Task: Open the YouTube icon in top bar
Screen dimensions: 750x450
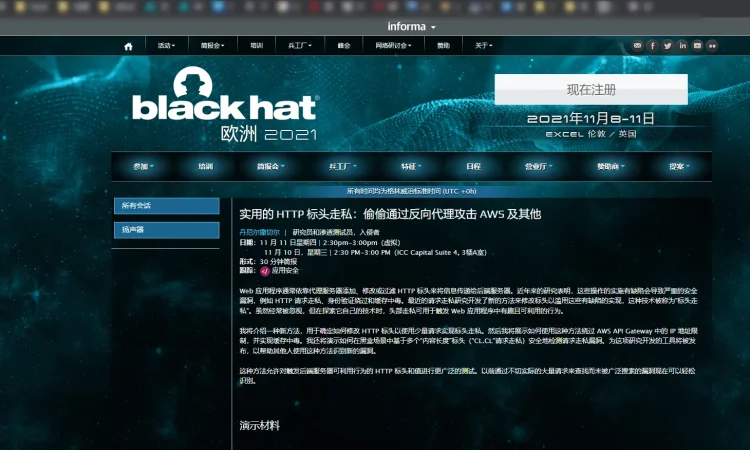Action: pos(697,45)
